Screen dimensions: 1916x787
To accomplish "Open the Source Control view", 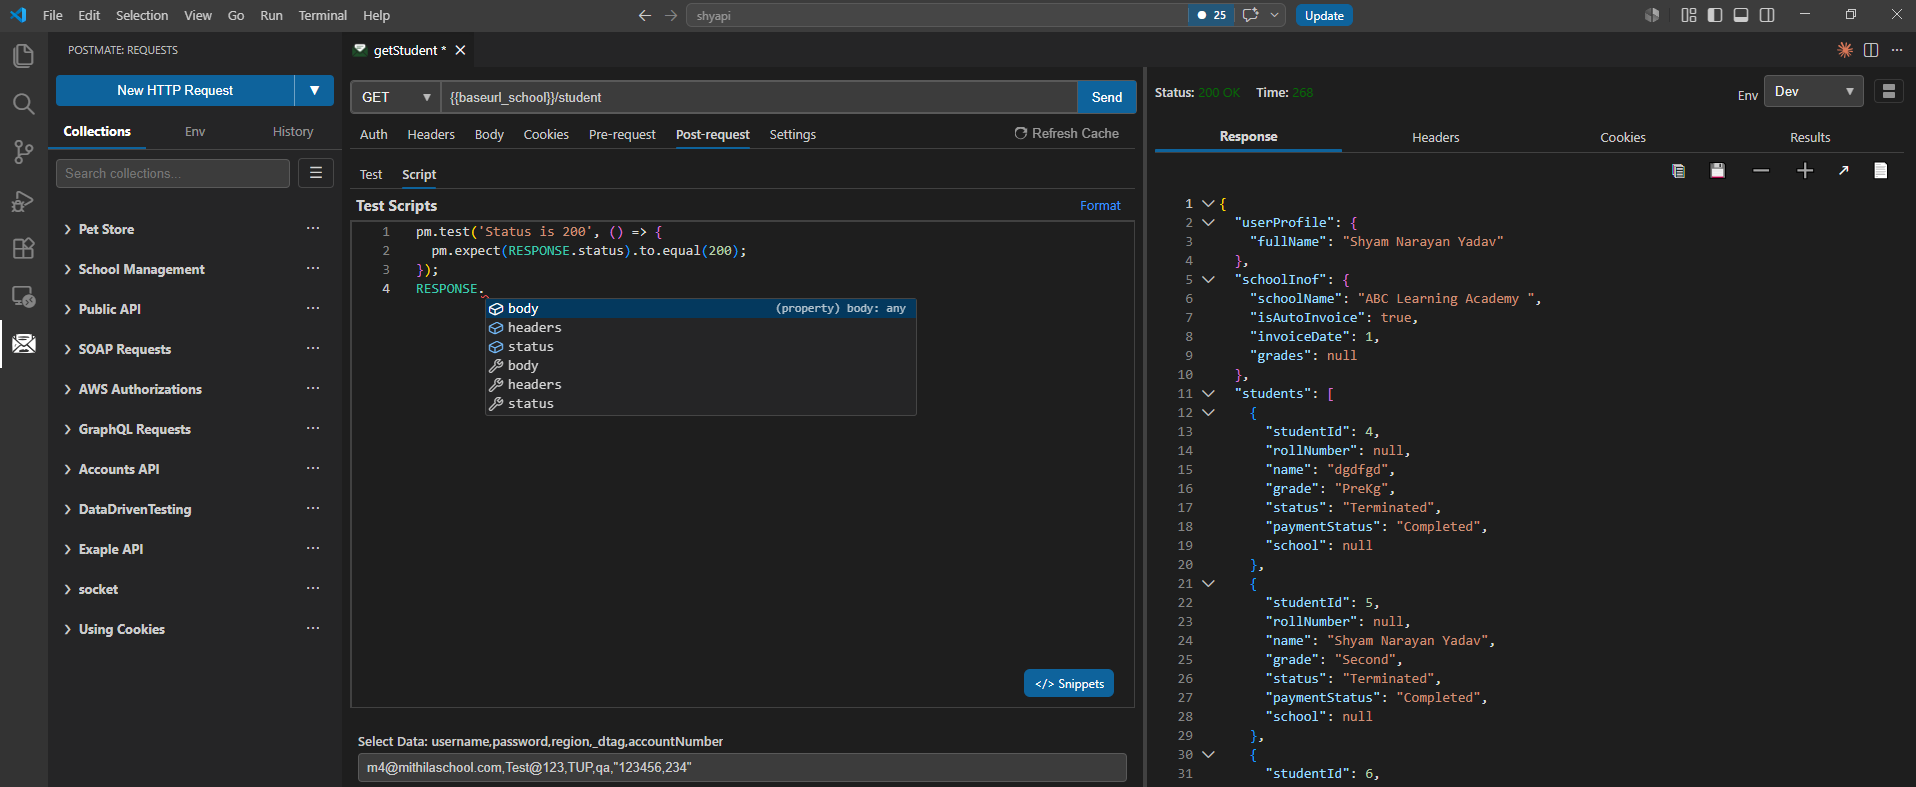I will 23,152.
